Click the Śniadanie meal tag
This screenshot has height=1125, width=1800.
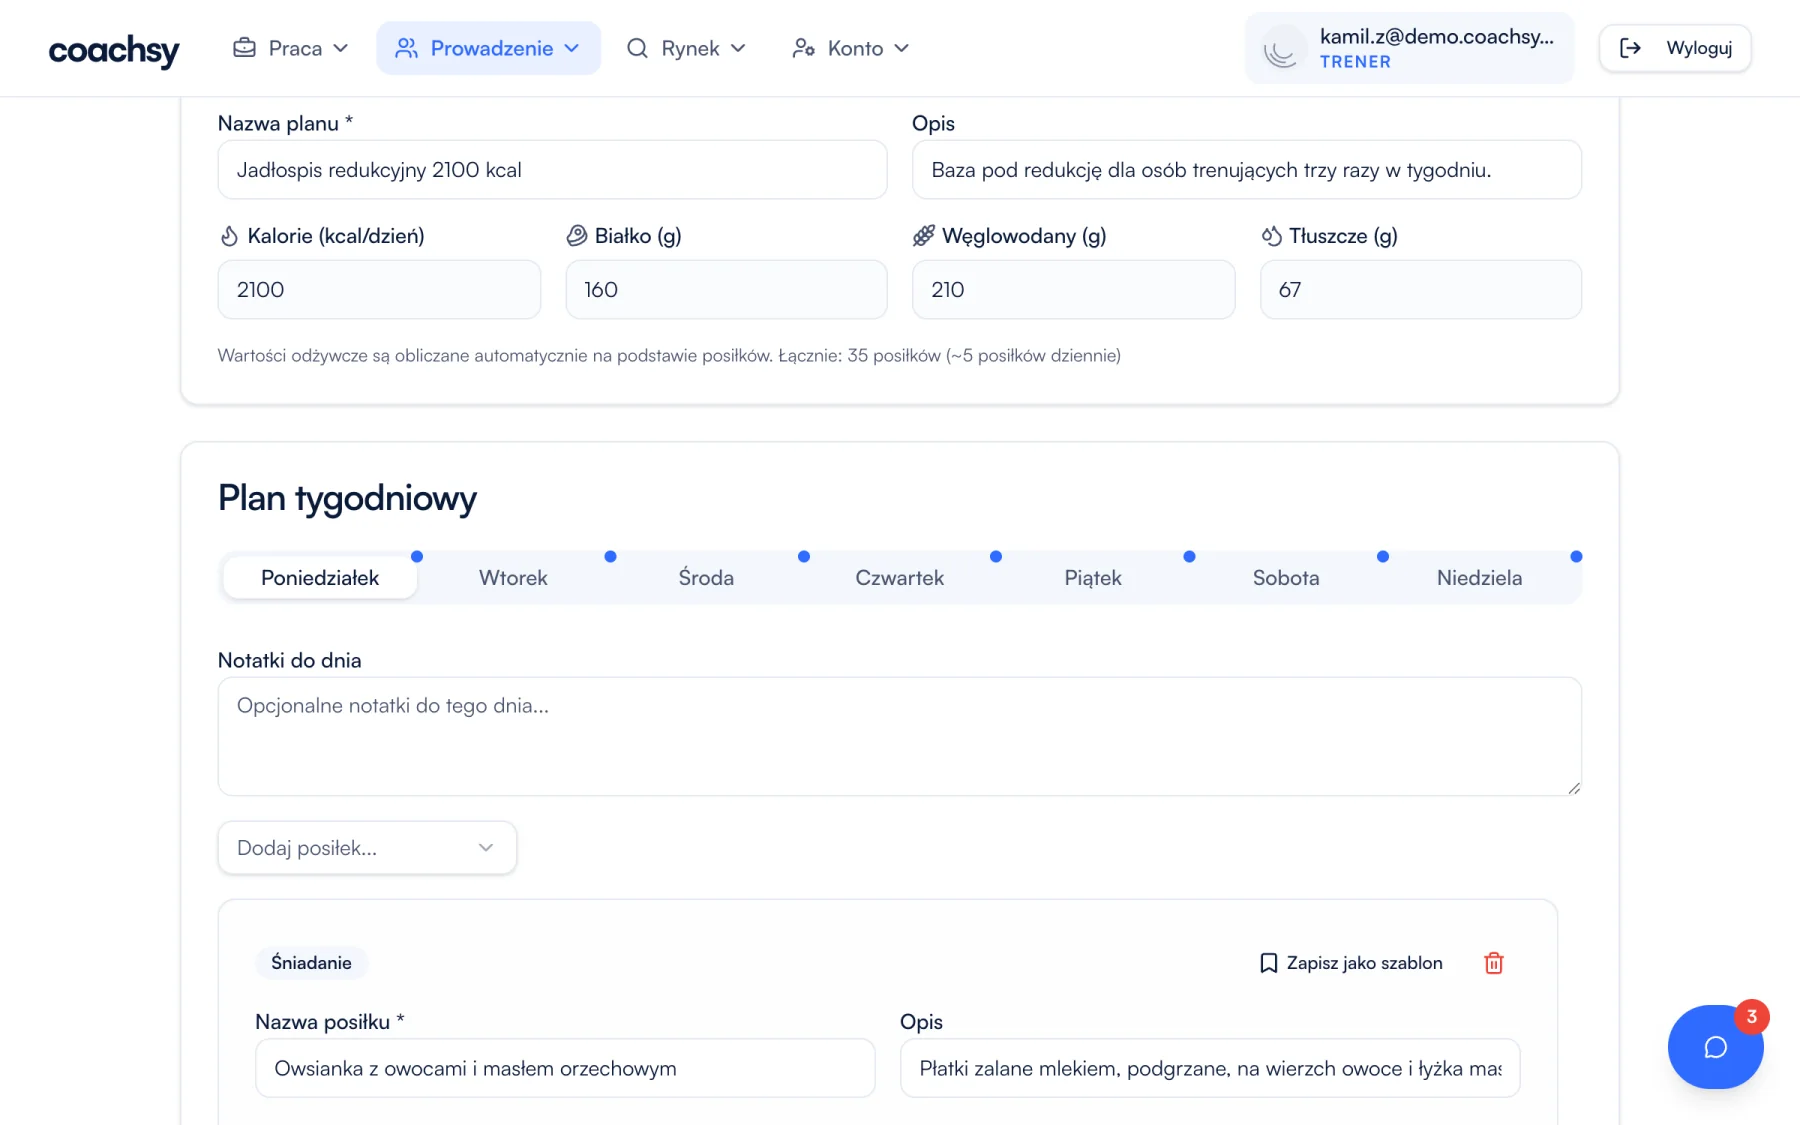[x=311, y=963]
